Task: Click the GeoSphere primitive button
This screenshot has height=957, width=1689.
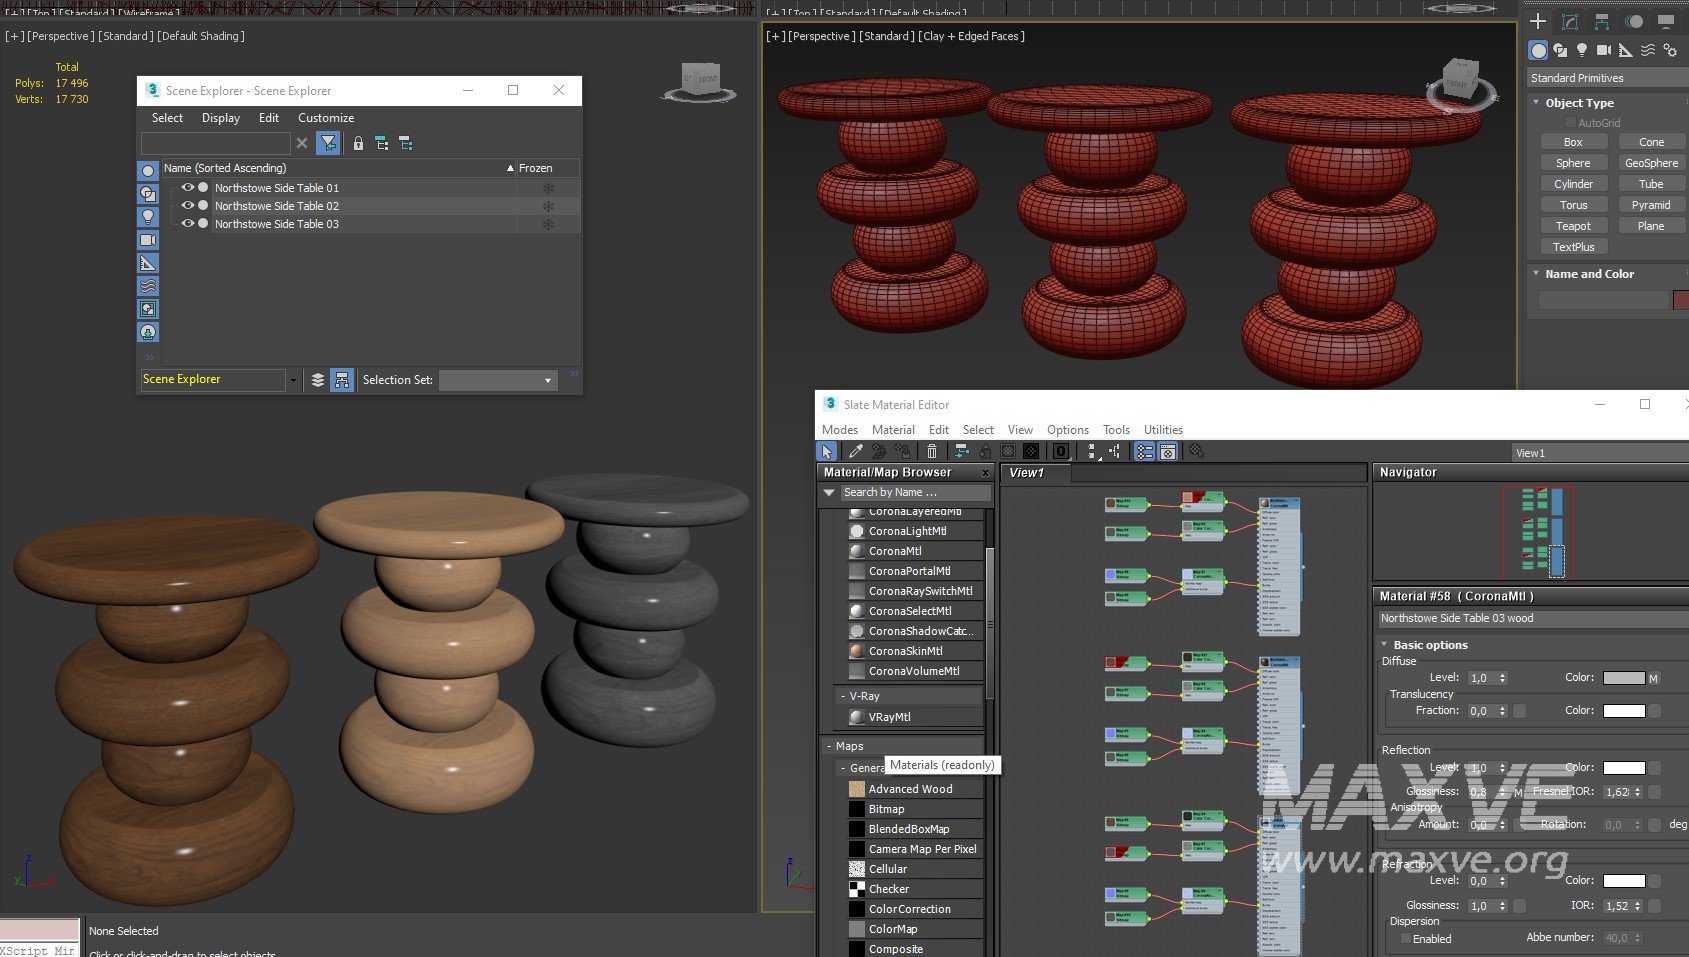Action: 1650,163
